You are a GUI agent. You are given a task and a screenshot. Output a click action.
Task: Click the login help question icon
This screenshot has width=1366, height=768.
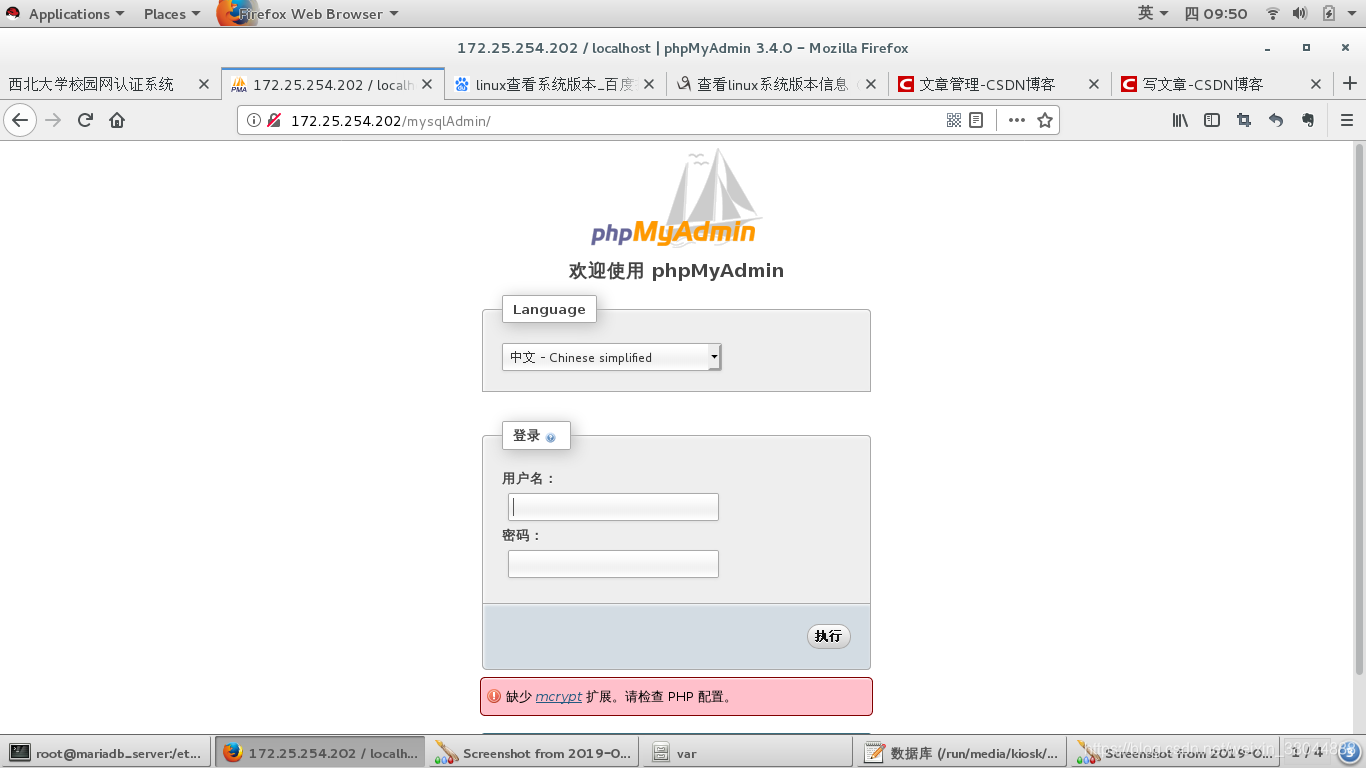point(551,437)
